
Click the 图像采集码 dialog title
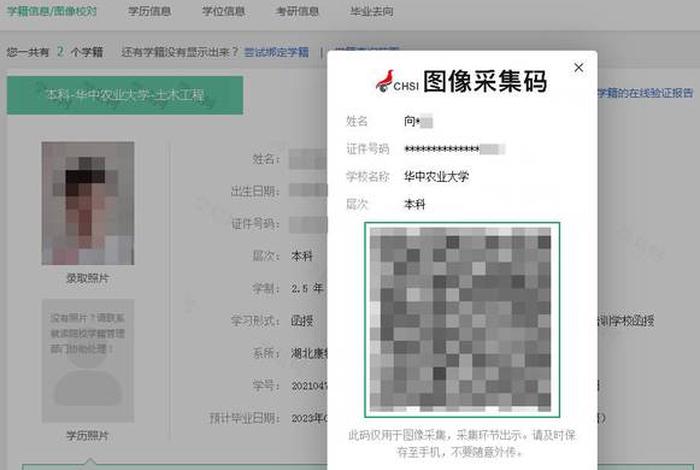point(485,81)
